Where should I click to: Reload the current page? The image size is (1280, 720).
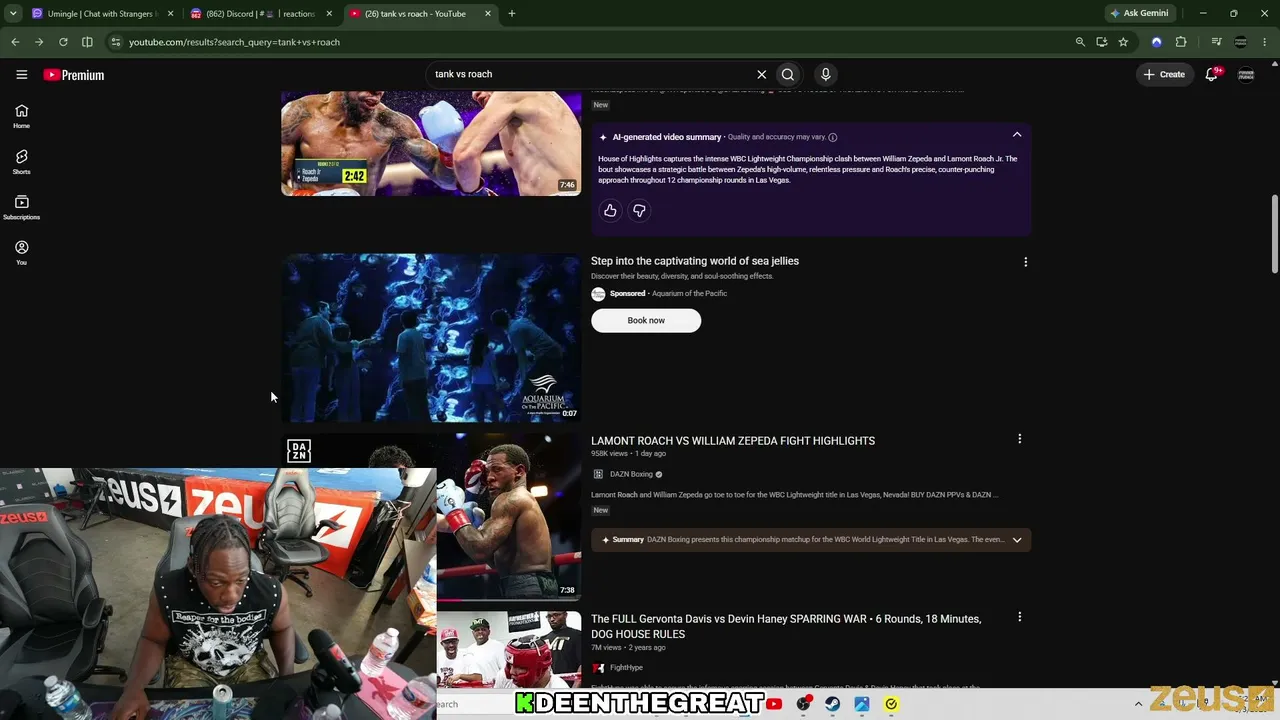[x=63, y=42]
